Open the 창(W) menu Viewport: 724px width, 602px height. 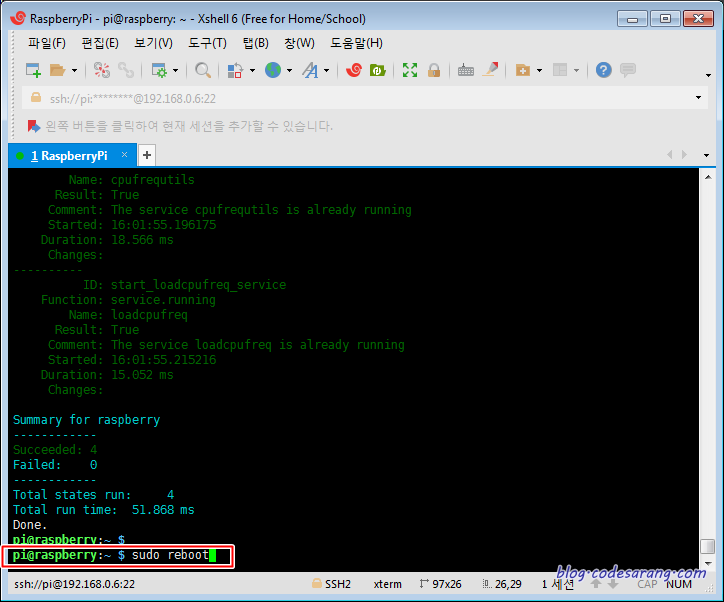[299, 43]
